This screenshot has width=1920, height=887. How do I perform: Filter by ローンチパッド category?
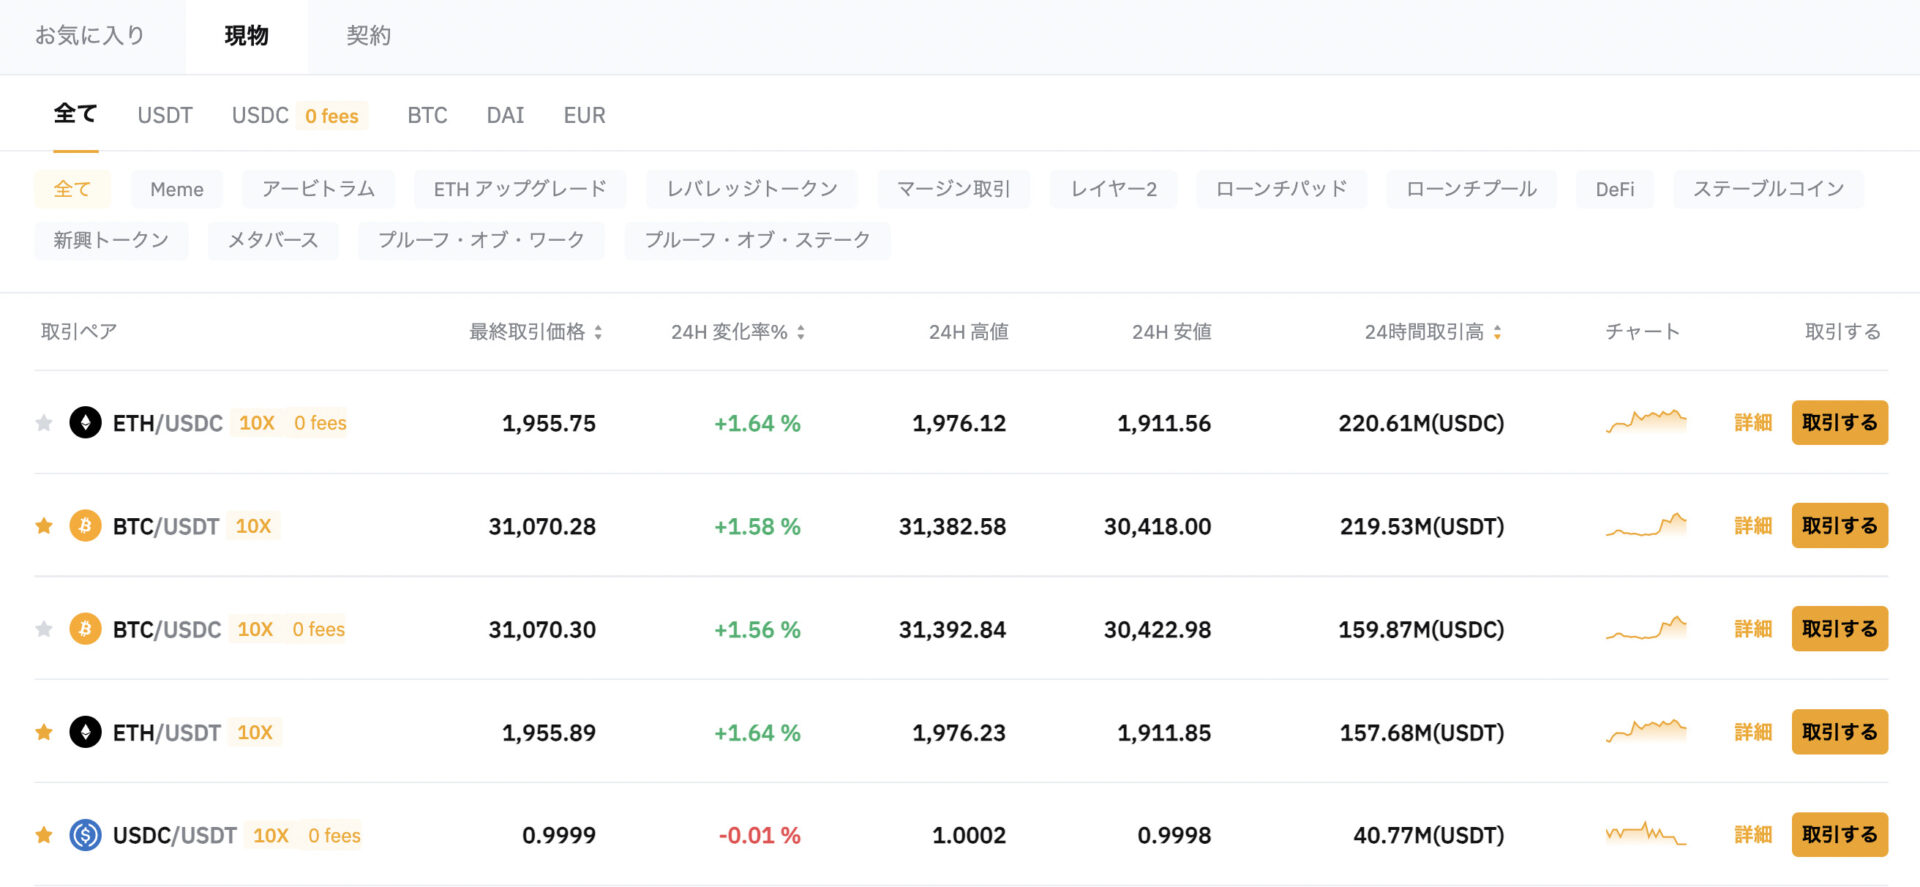(1282, 189)
